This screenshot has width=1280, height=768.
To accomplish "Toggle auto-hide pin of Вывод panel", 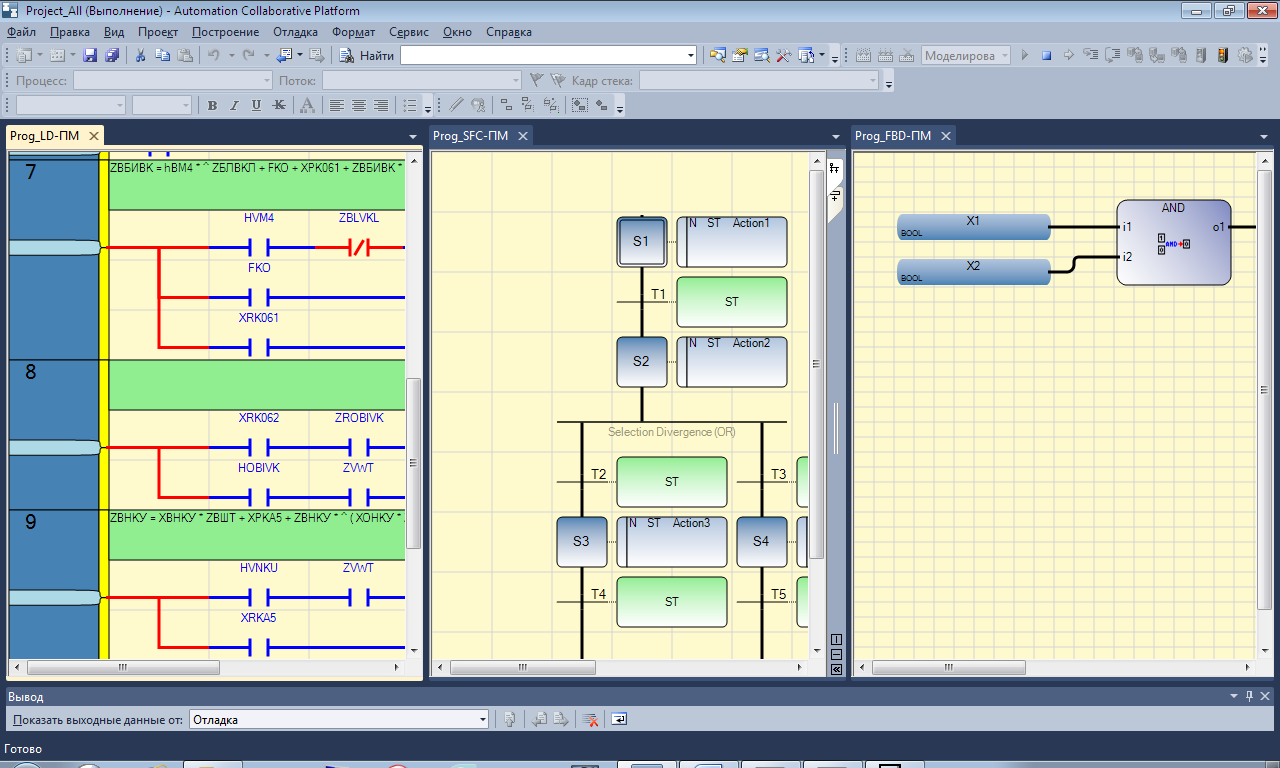I will point(1249,696).
